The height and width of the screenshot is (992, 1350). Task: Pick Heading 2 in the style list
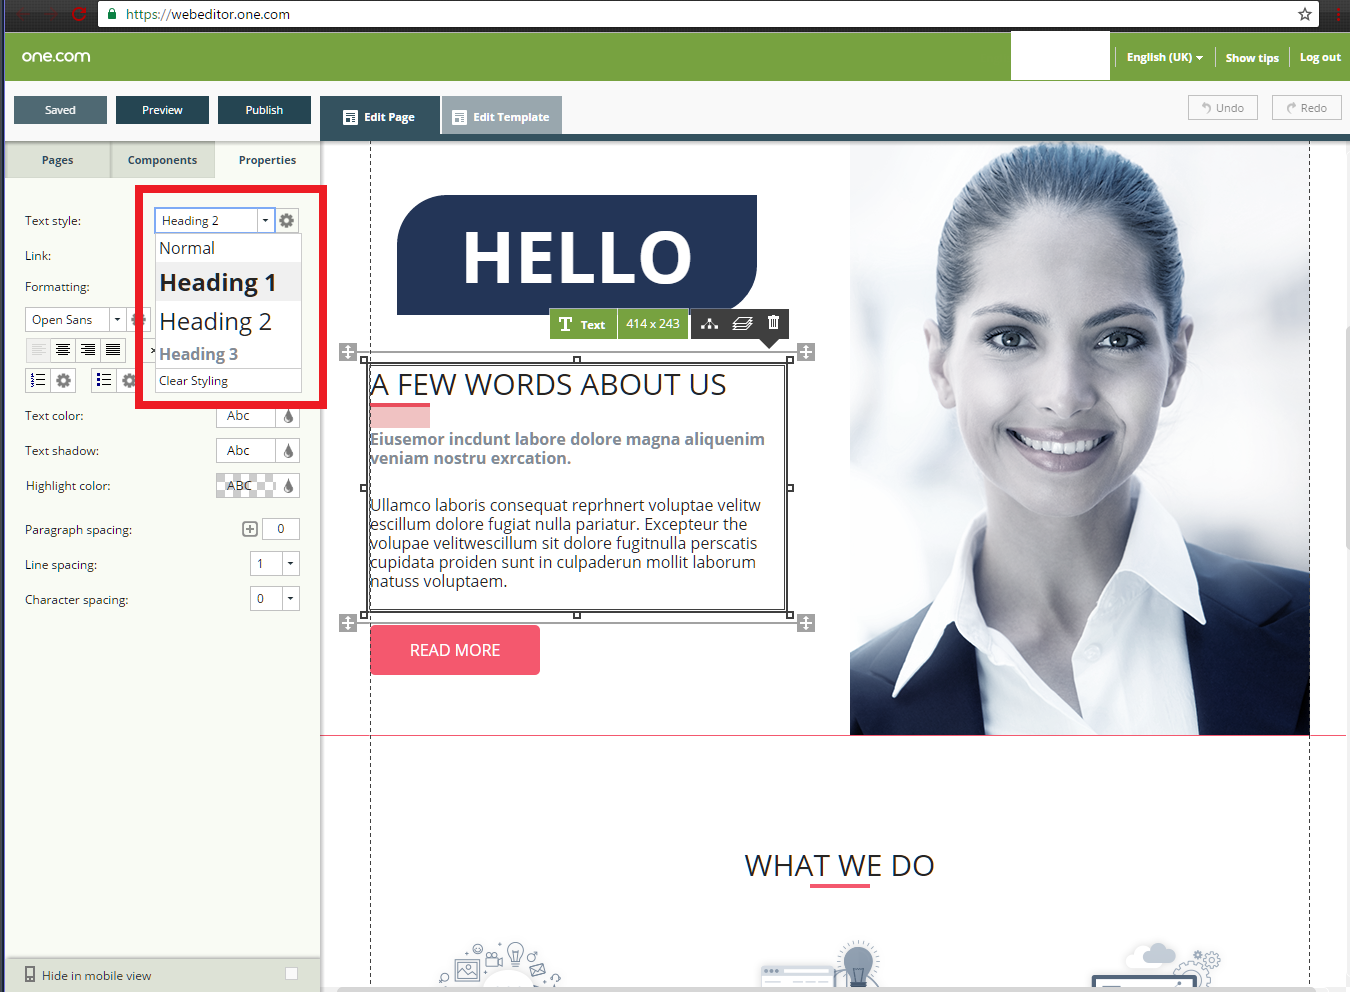[229, 321]
